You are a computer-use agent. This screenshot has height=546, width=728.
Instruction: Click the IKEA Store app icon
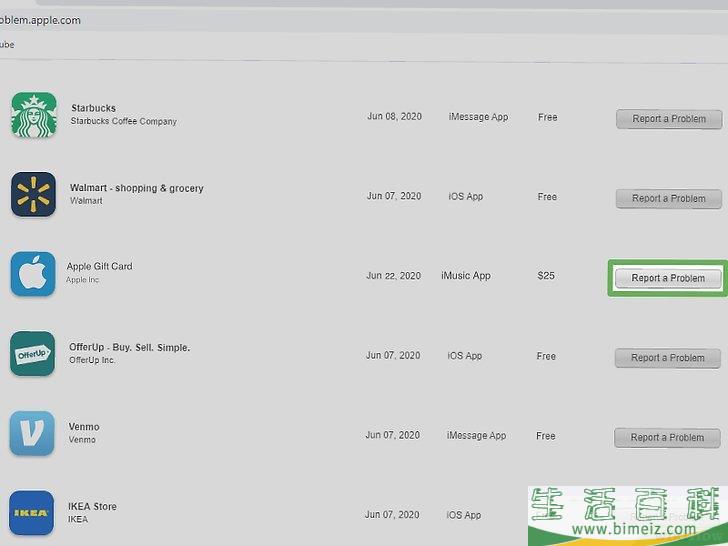[32, 513]
